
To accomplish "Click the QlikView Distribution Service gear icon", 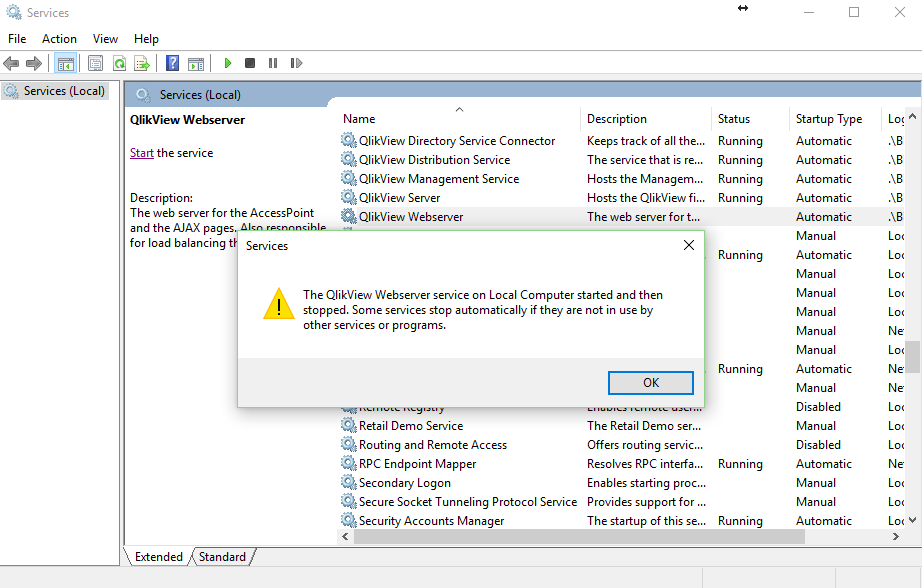I will (x=349, y=159).
